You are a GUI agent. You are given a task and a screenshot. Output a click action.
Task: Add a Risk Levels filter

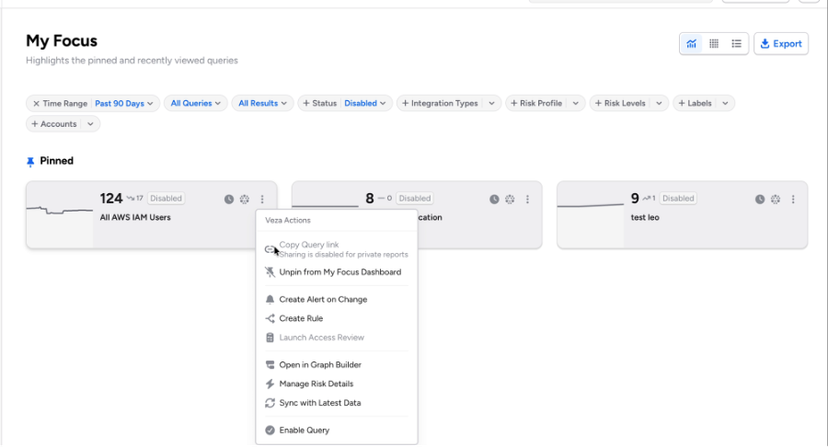[x=620, y=104]
